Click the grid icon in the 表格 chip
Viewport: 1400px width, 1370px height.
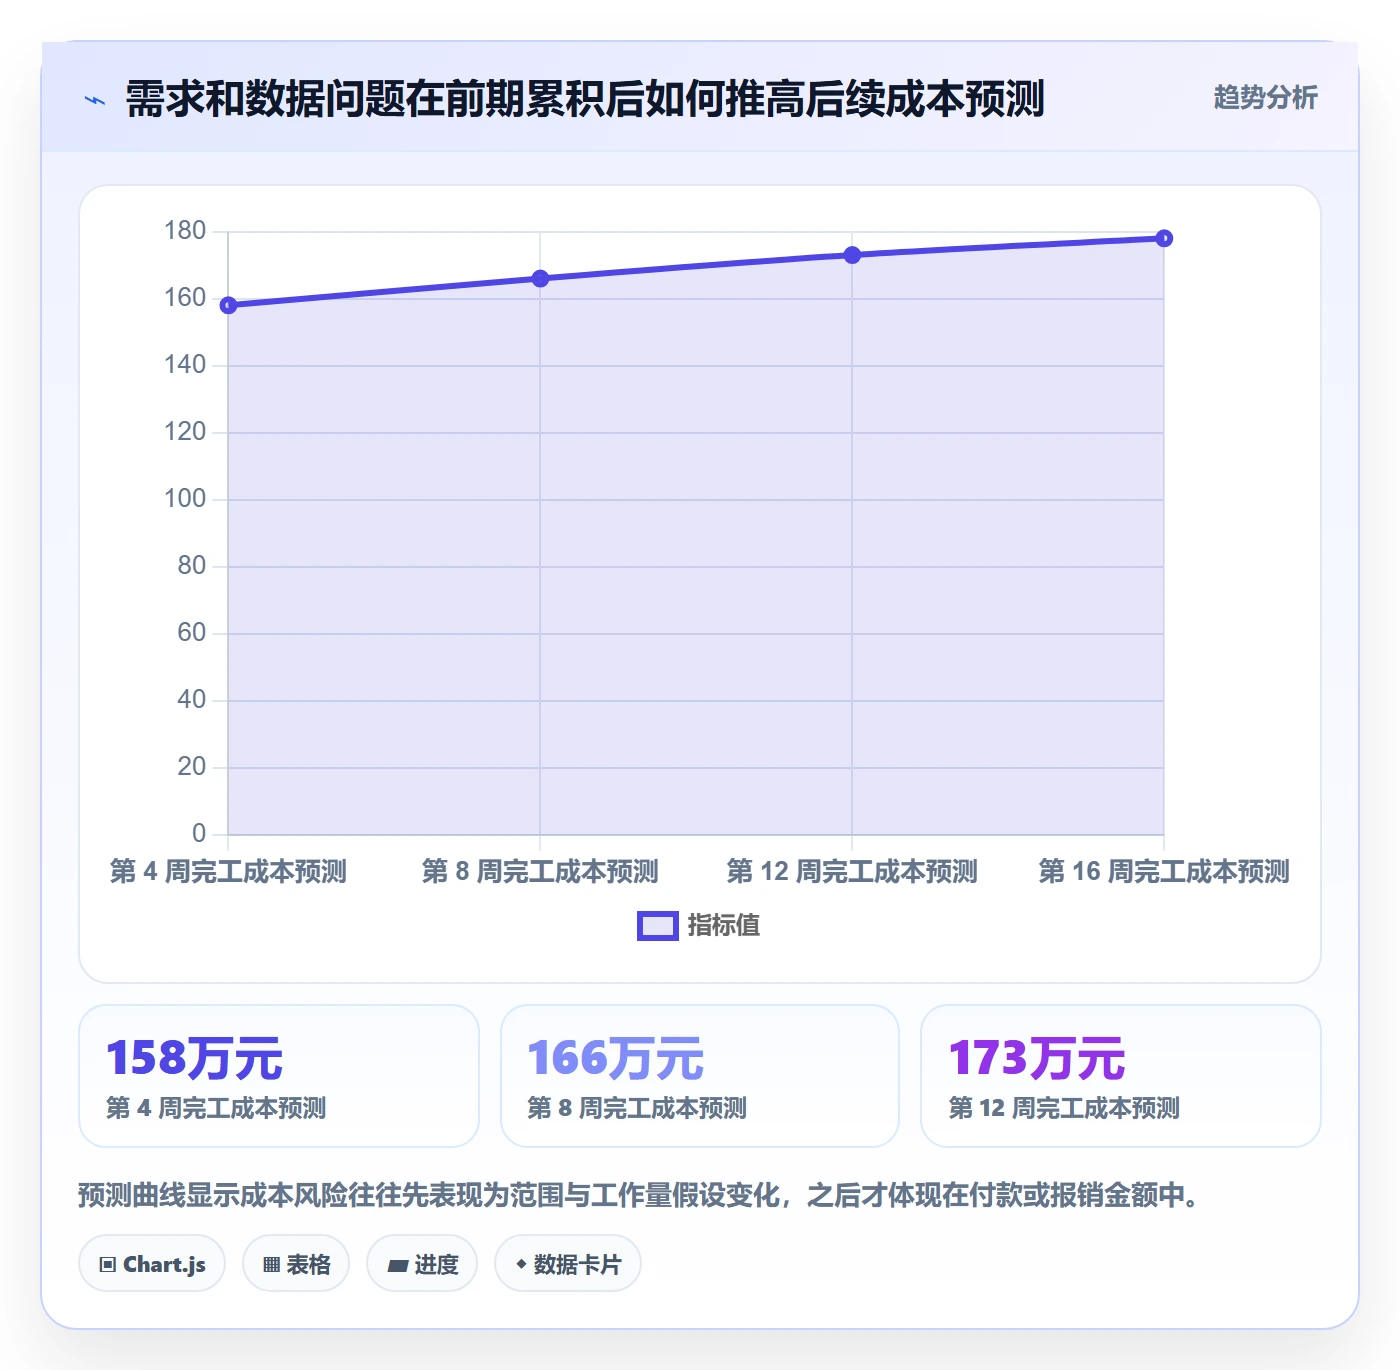click(271, 1265)
